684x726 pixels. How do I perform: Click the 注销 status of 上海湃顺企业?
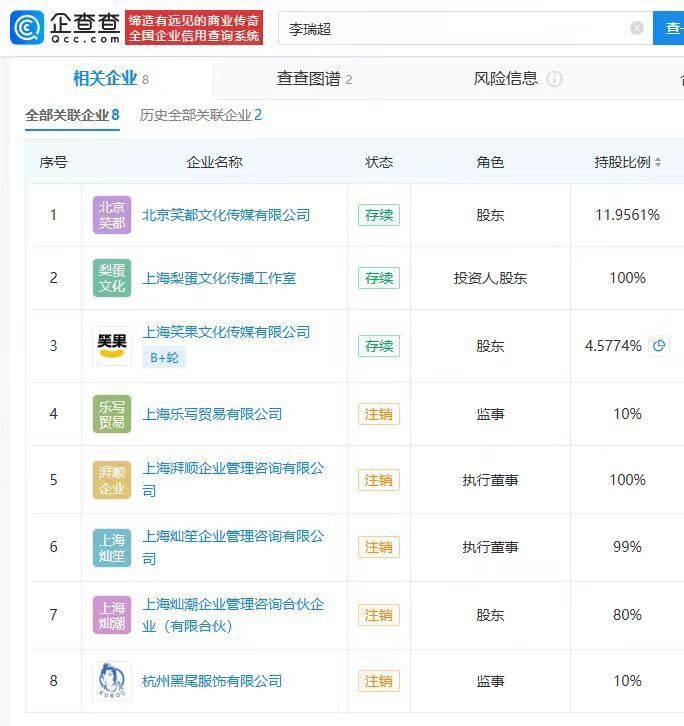coord(379,480)
